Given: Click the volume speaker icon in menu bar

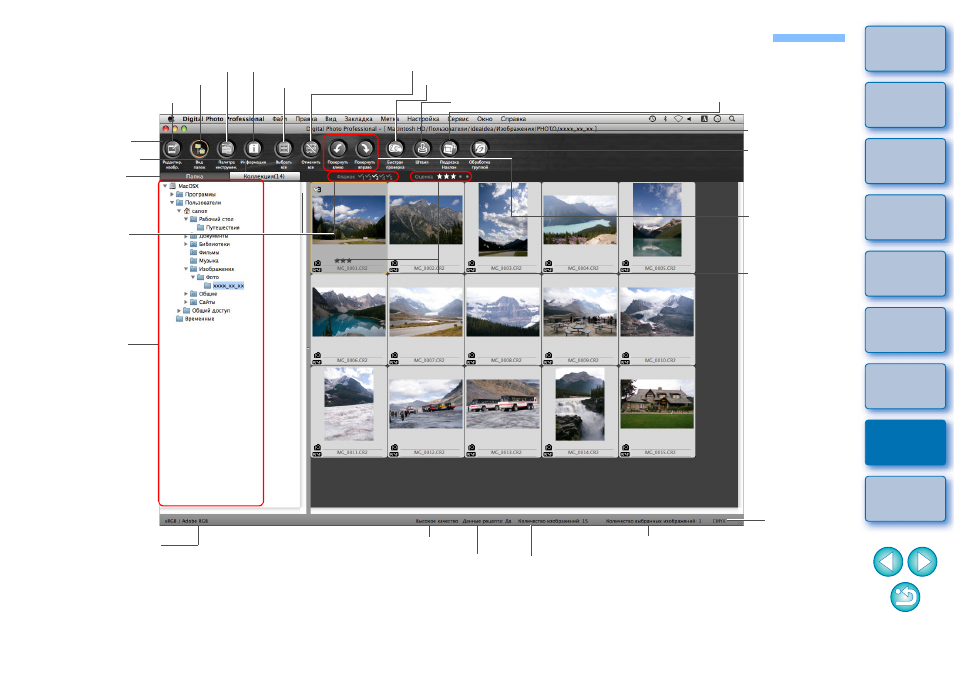Looking at the screenshot, I should coord(689,119).
